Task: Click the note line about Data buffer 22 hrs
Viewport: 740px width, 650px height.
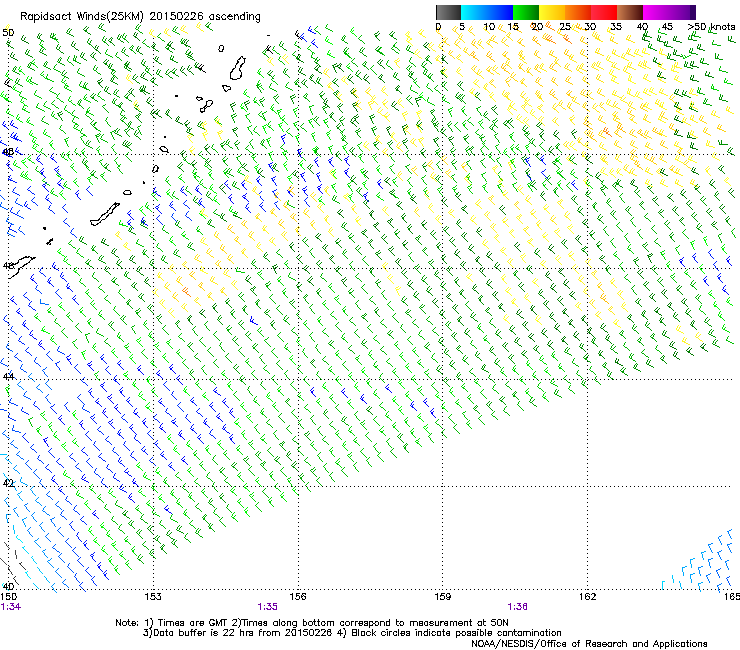Action: (352, 633)
